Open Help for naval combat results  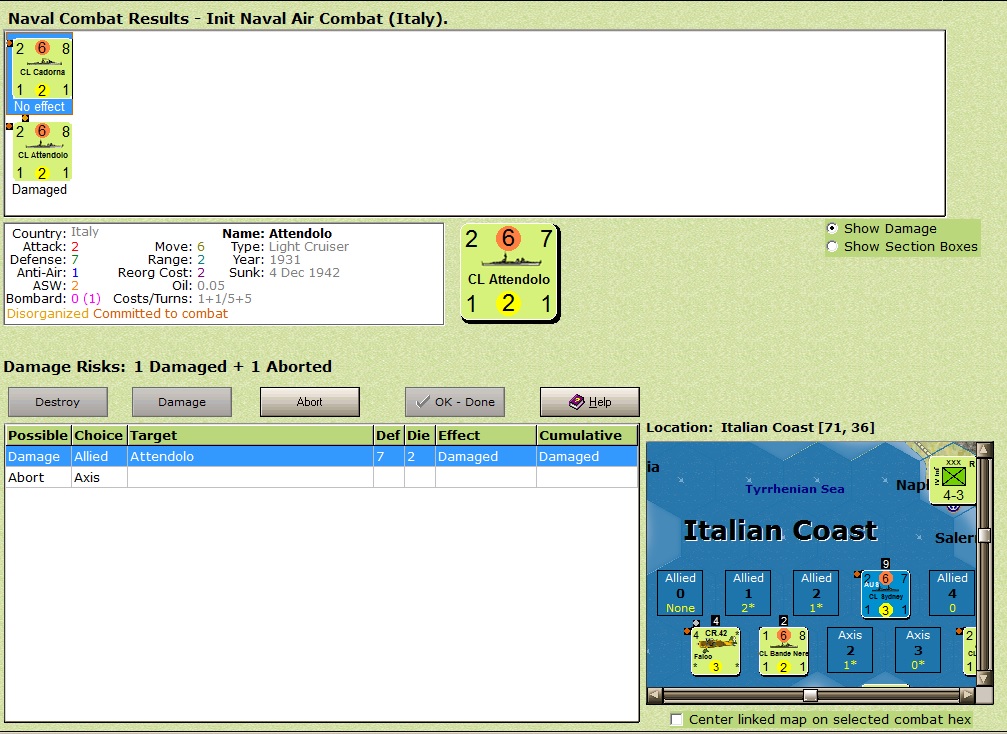[590, 402]
